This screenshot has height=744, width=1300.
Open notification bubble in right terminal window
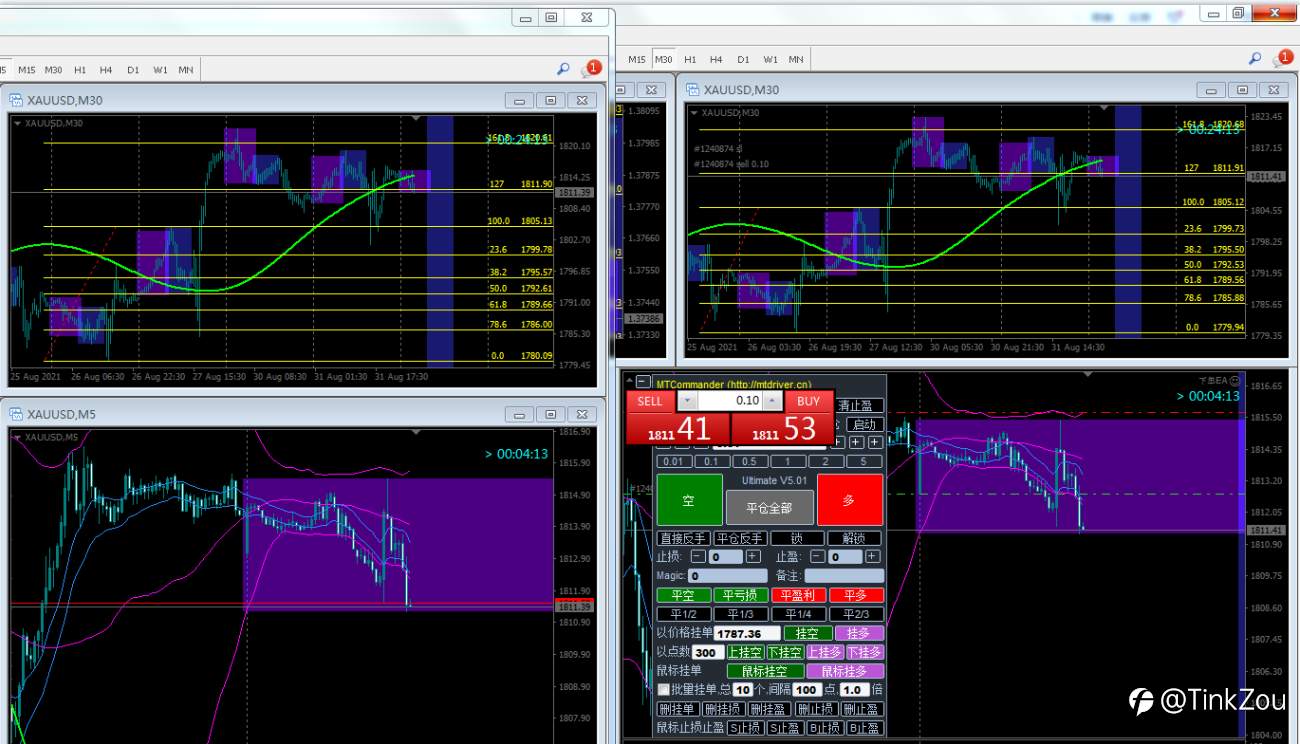tap(1283, 59)
